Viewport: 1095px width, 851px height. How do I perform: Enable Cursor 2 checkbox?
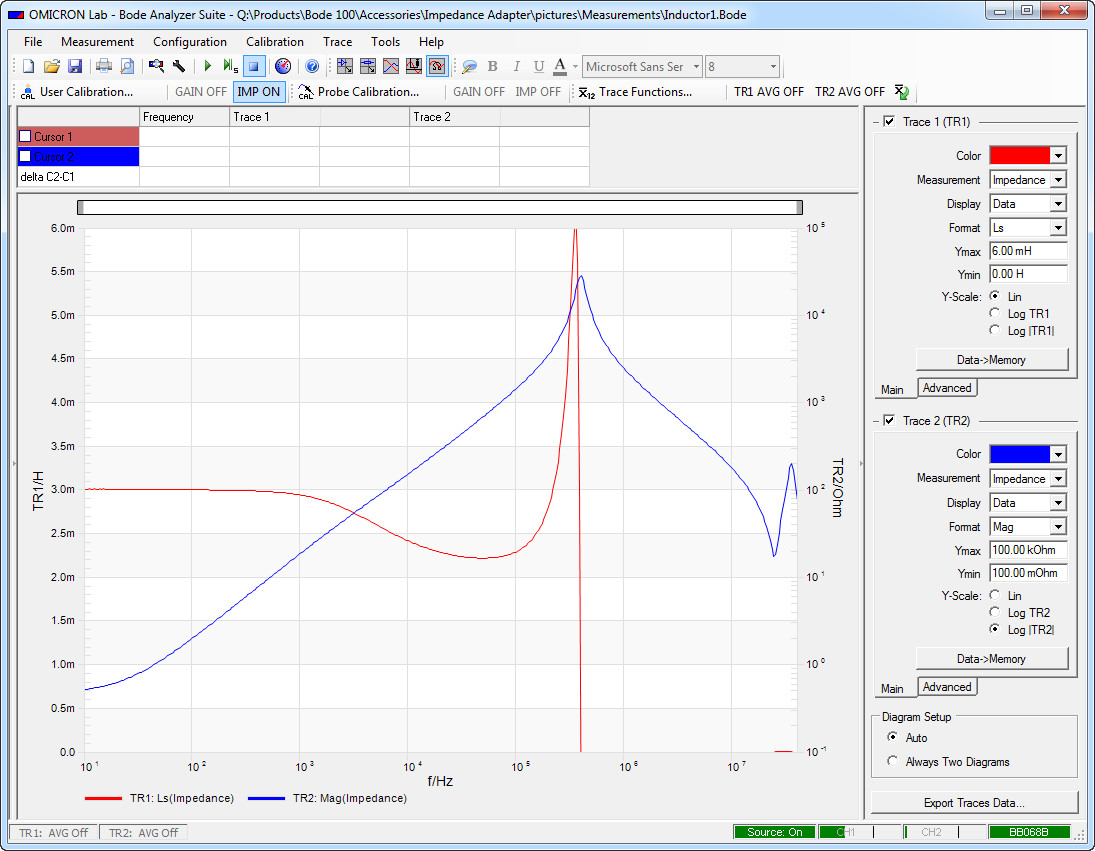[25, 156]
